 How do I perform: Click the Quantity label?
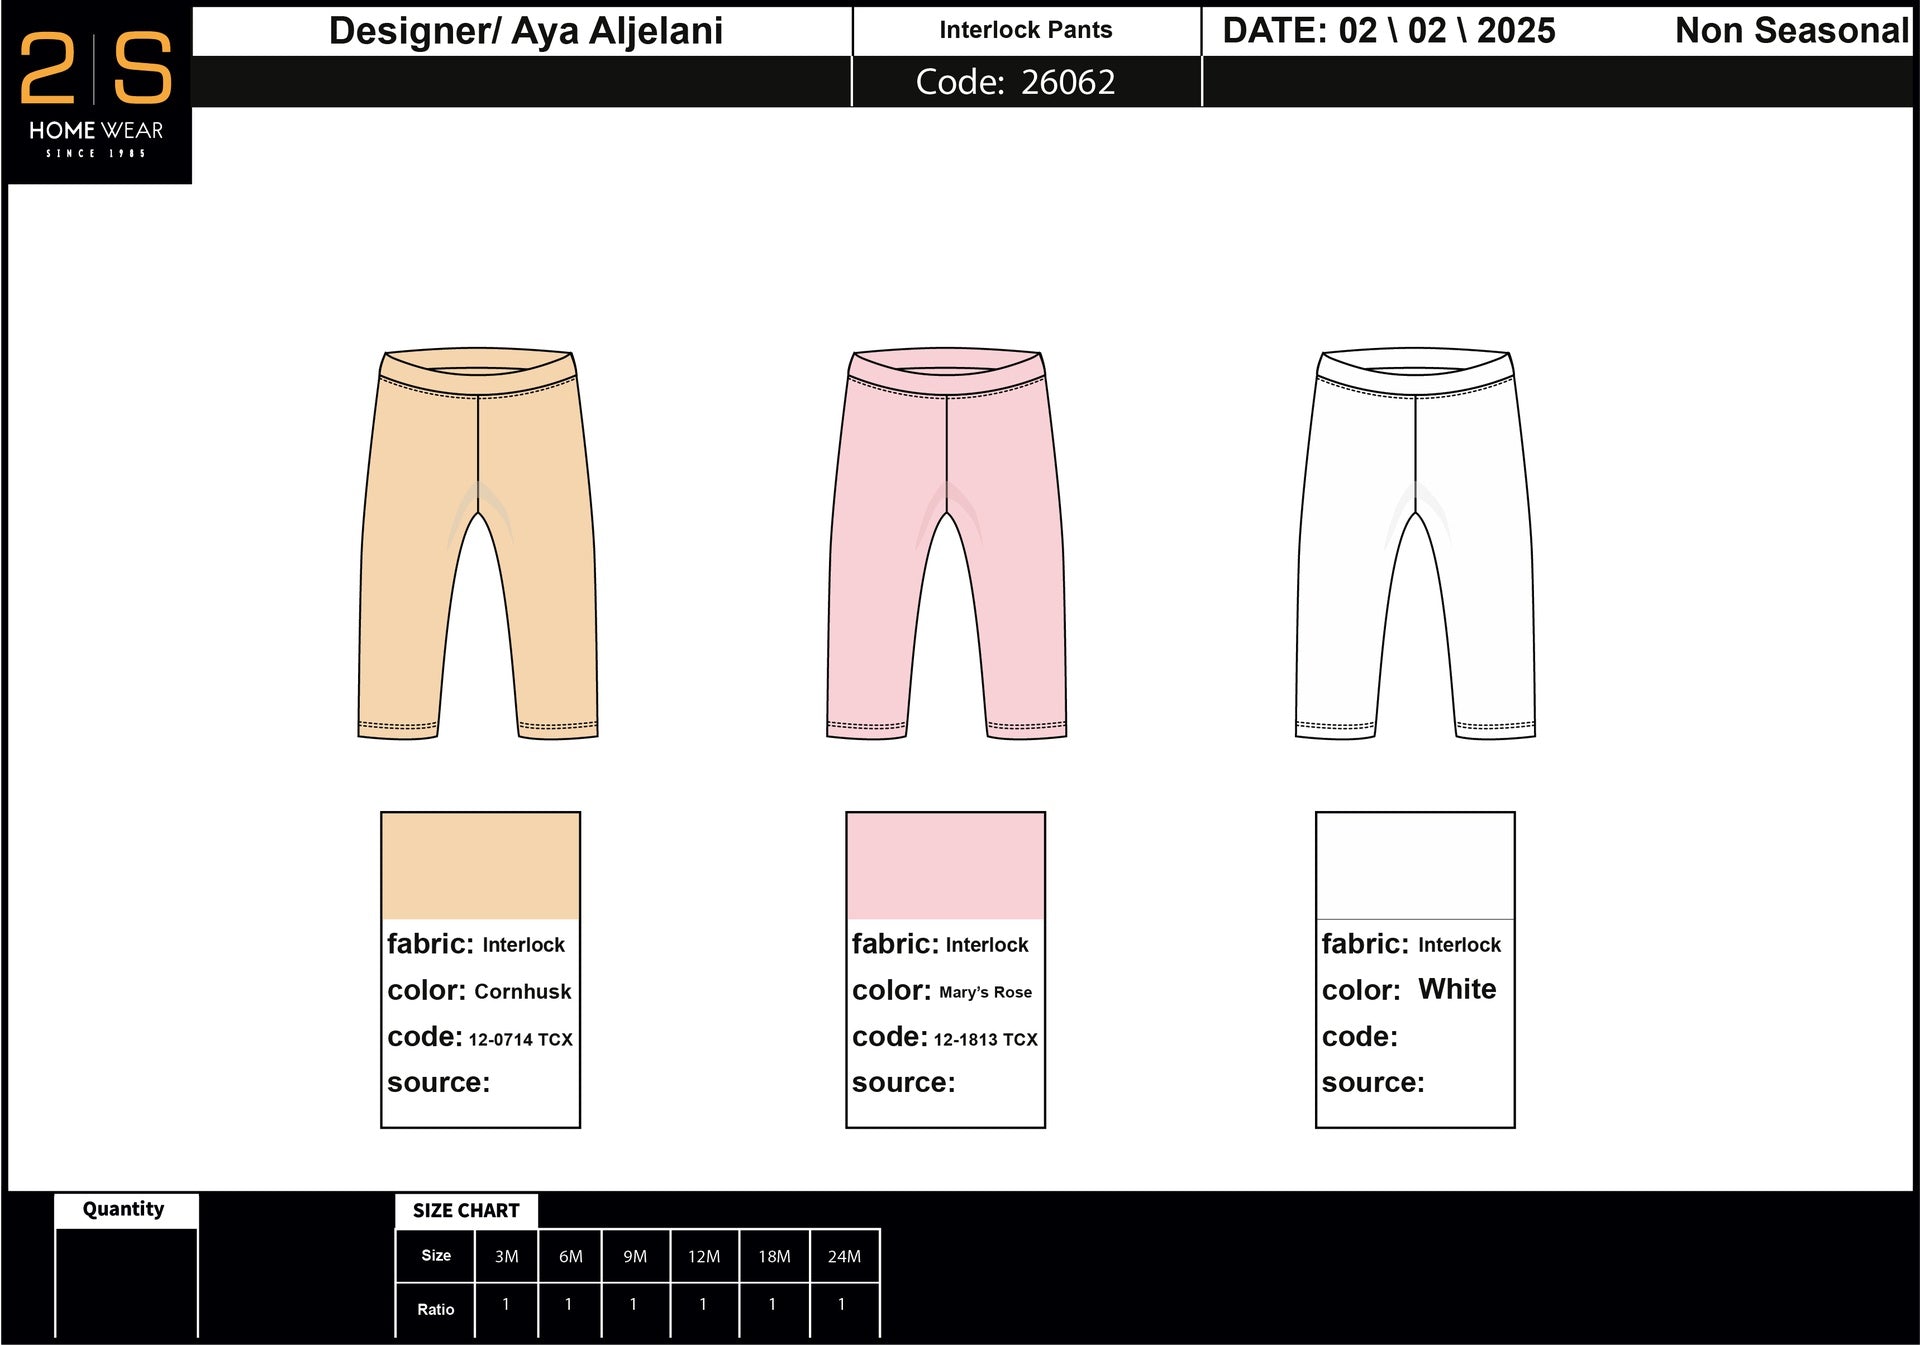(x=123, y=1209)
